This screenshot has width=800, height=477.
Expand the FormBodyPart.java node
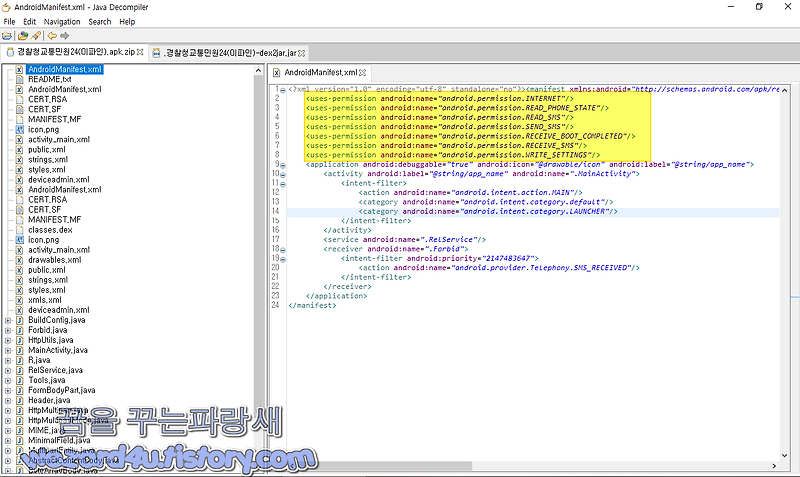8,391
